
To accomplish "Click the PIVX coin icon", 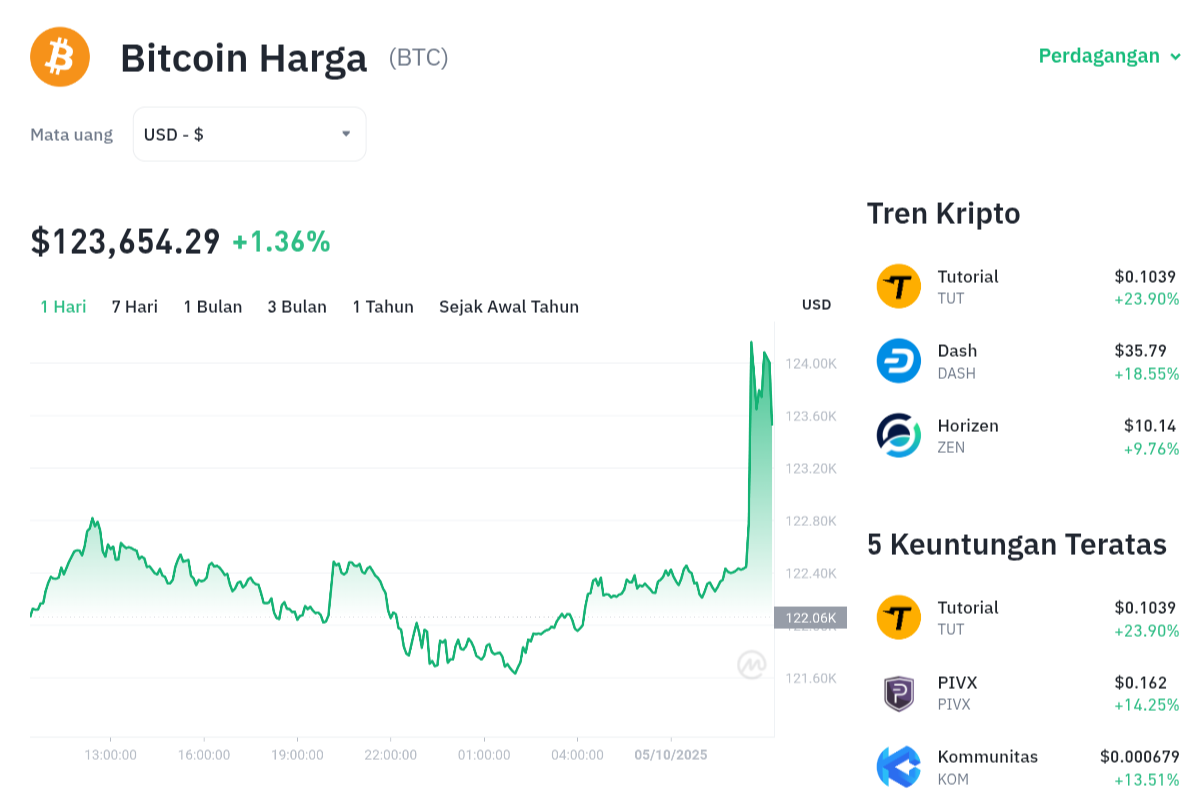I will click(x=898, y=692).
